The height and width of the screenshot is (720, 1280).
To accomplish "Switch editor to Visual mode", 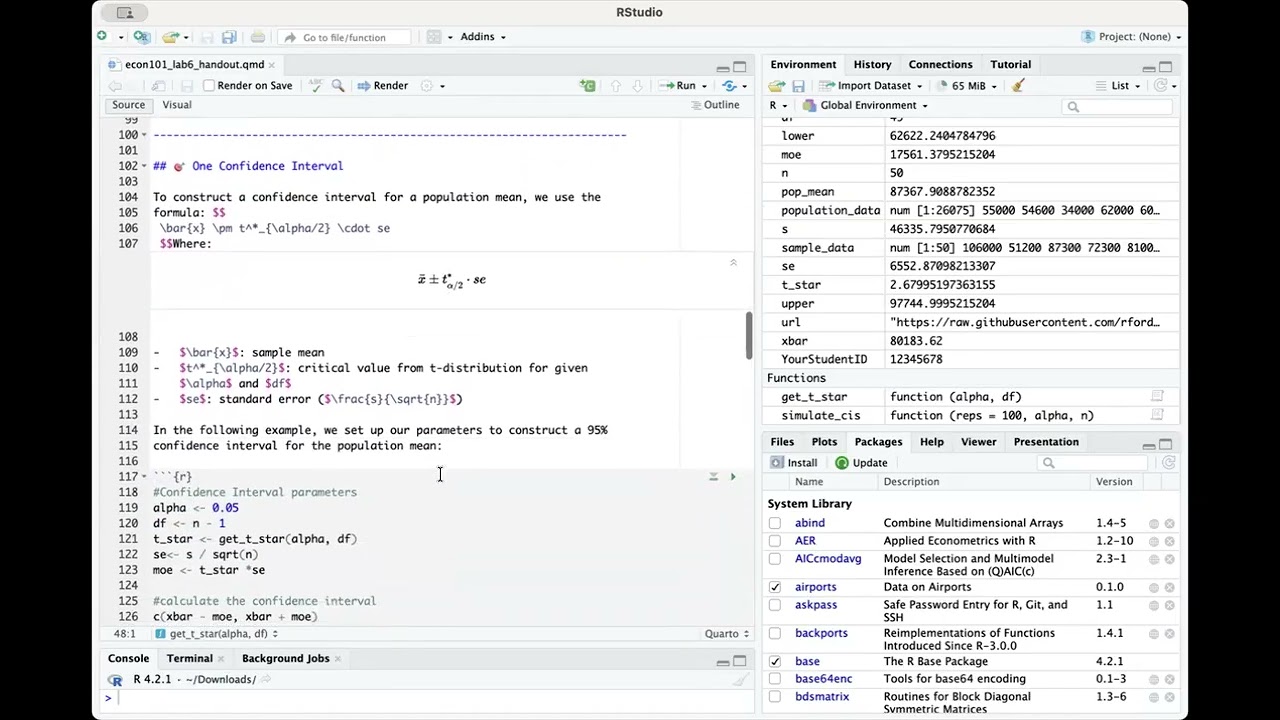I will click(177, 105).
